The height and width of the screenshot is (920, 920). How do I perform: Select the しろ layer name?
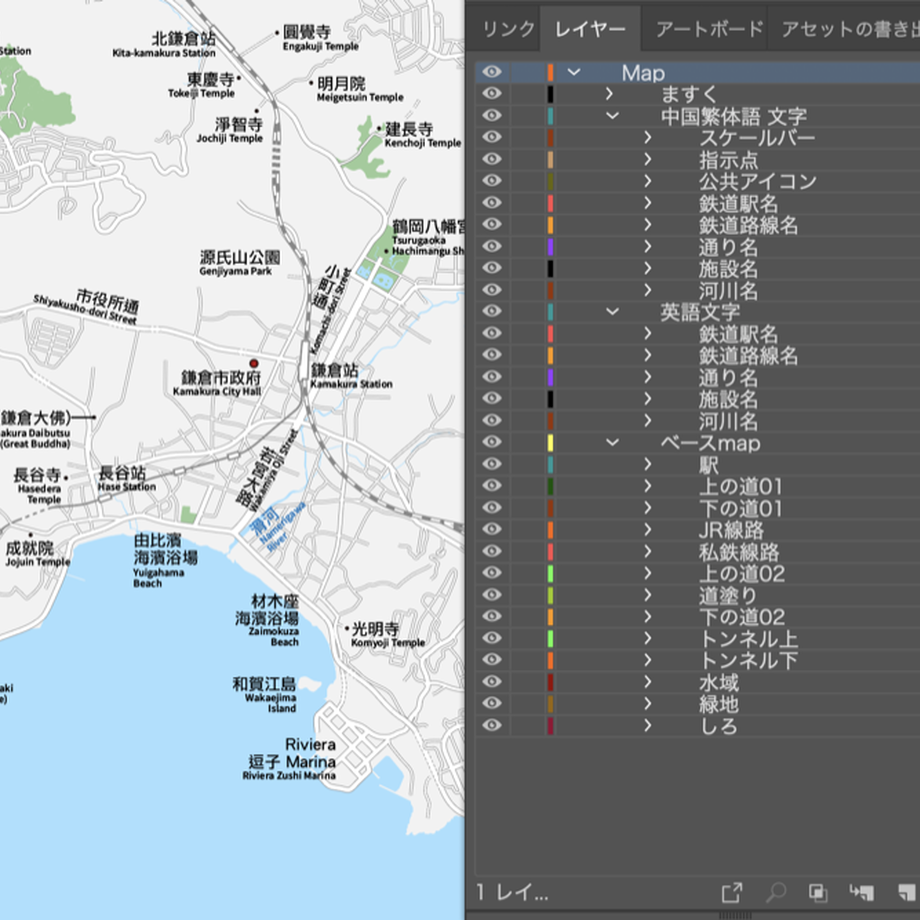(719, 726)
